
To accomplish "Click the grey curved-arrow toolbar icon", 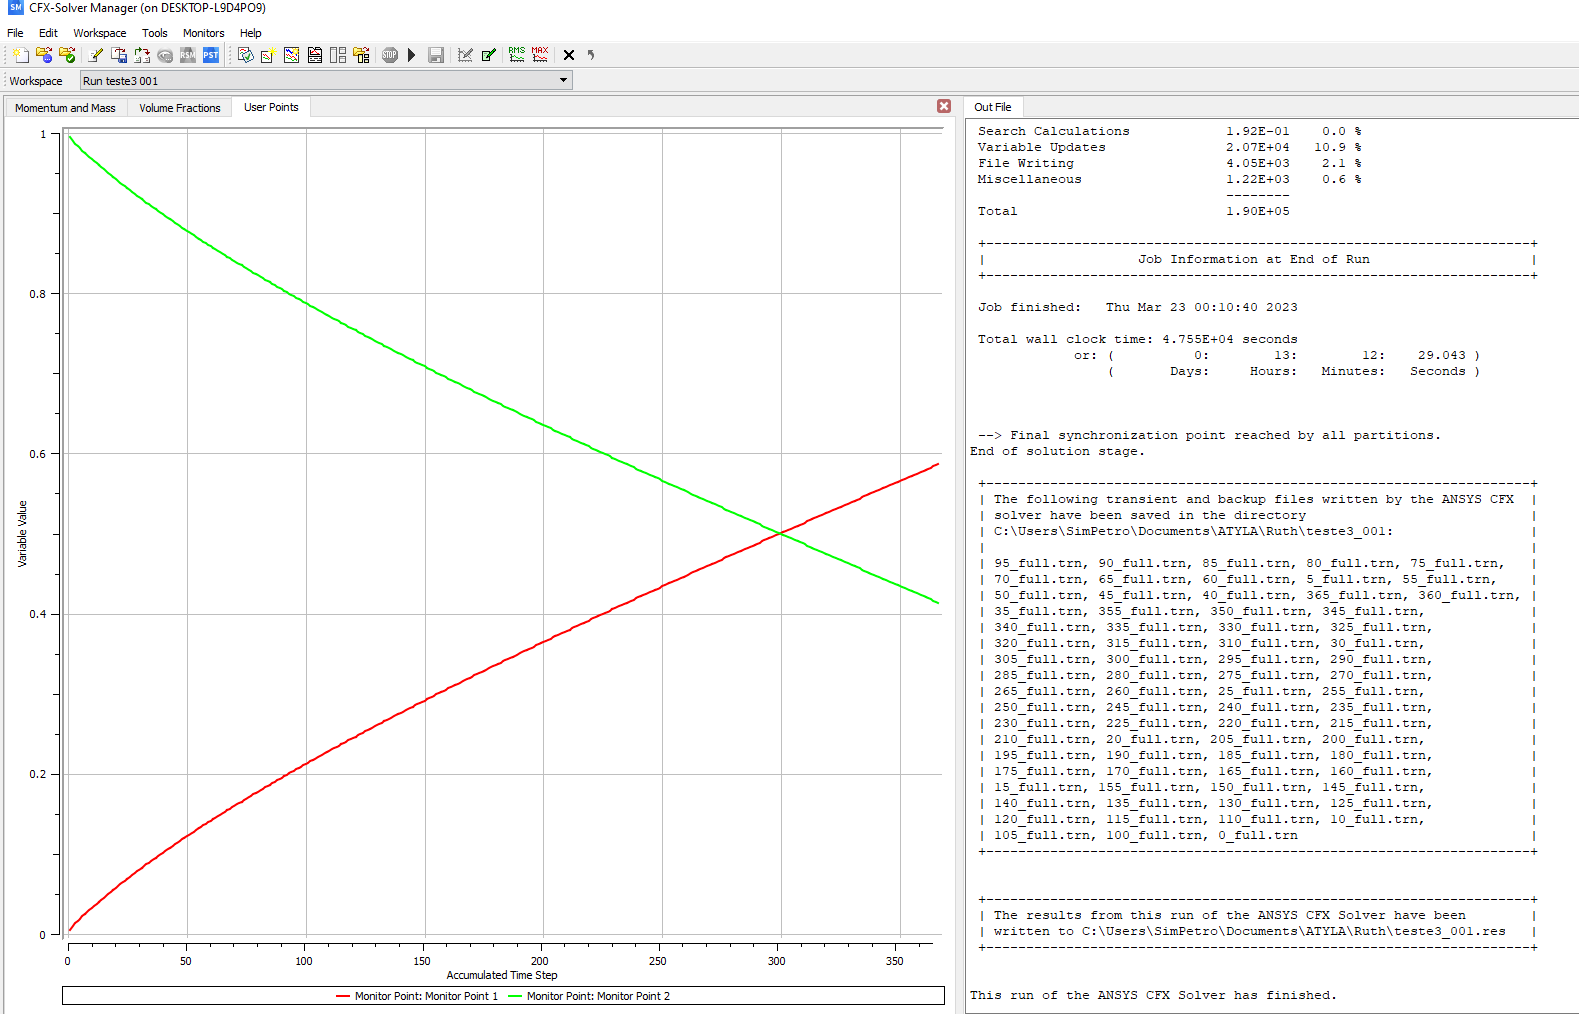I will click(x=591, y=55).
